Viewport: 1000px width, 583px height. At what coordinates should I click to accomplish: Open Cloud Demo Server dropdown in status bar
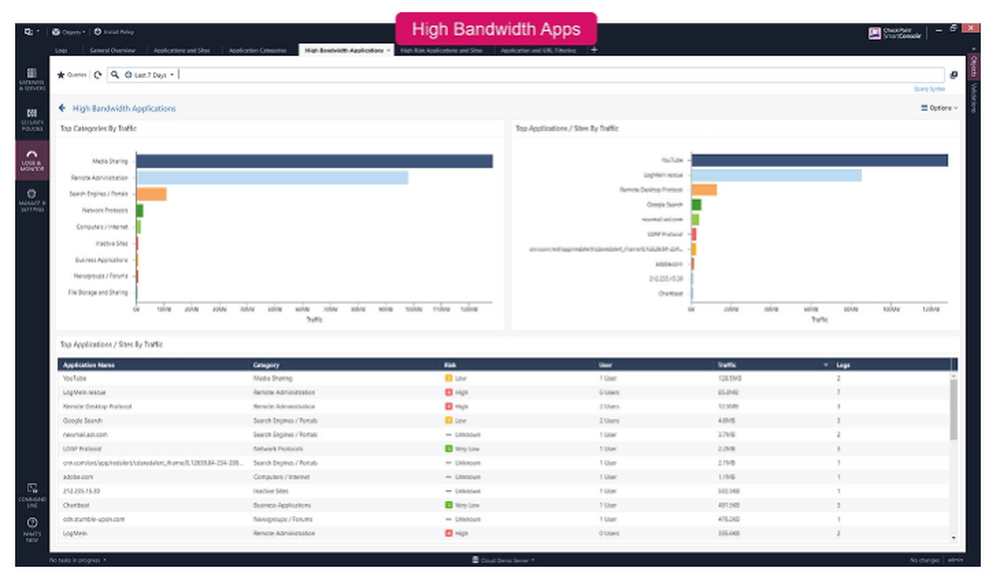click(x=503, y=560)
